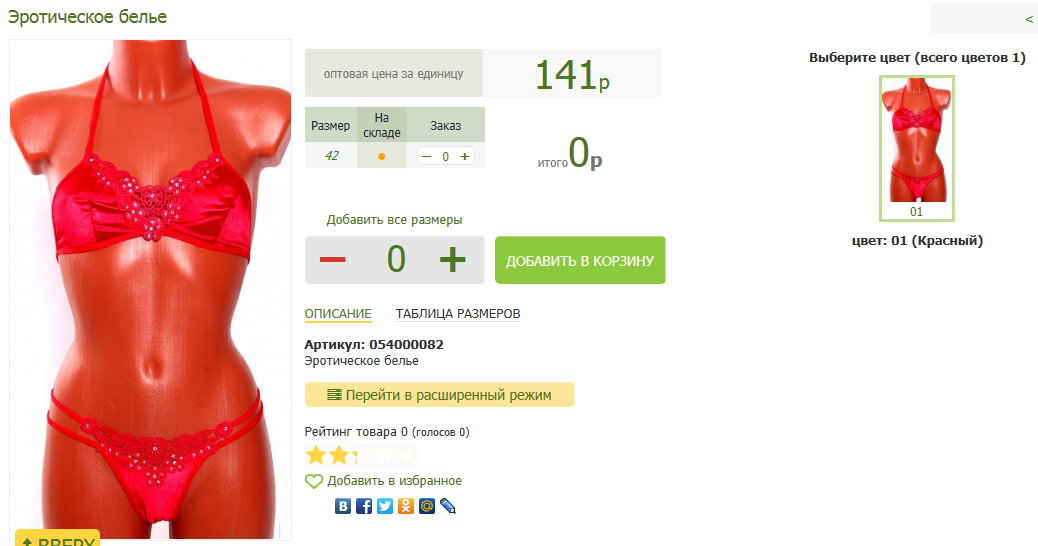Click the large green plus quantity button
This screenshot has width=1038, height=546.
(453, 259)
